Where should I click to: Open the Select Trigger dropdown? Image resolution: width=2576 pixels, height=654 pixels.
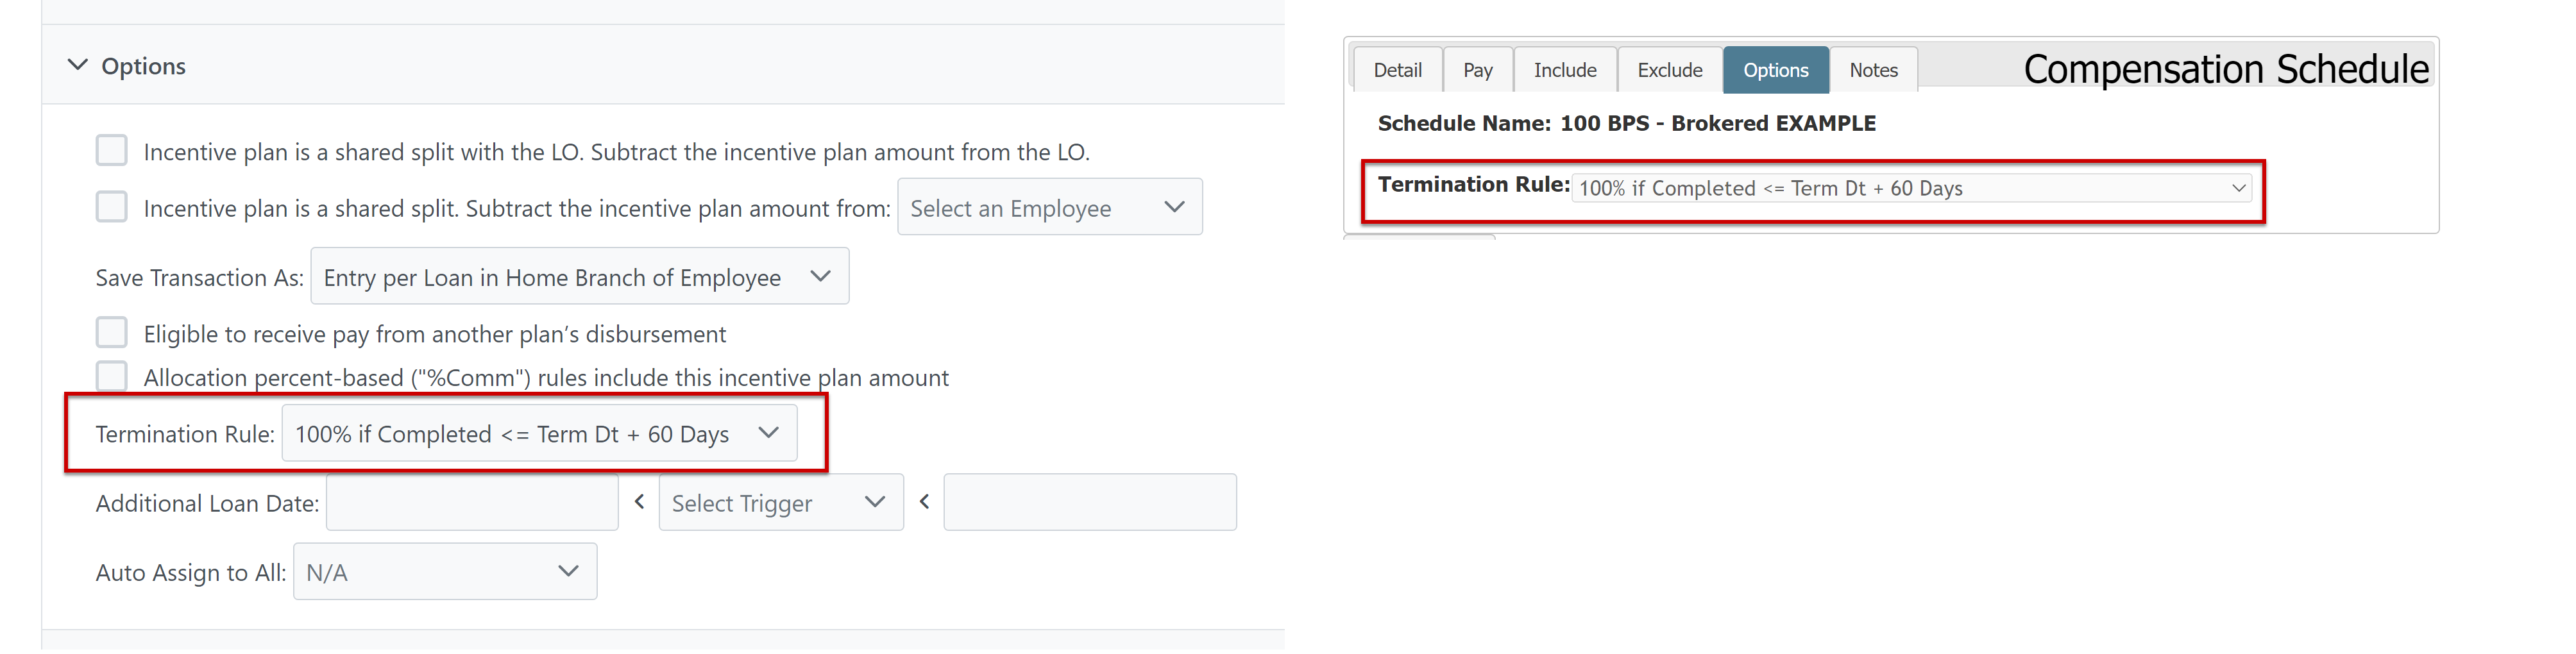tap(780, 502)
